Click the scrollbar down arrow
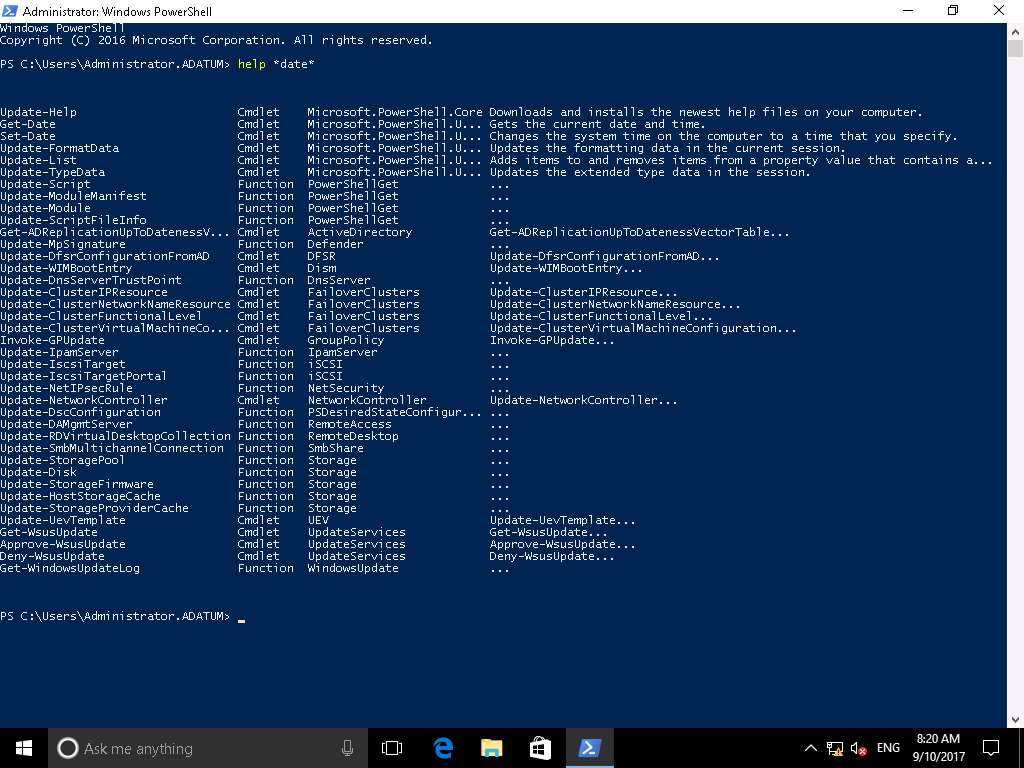 click(x=1015, y=718)
